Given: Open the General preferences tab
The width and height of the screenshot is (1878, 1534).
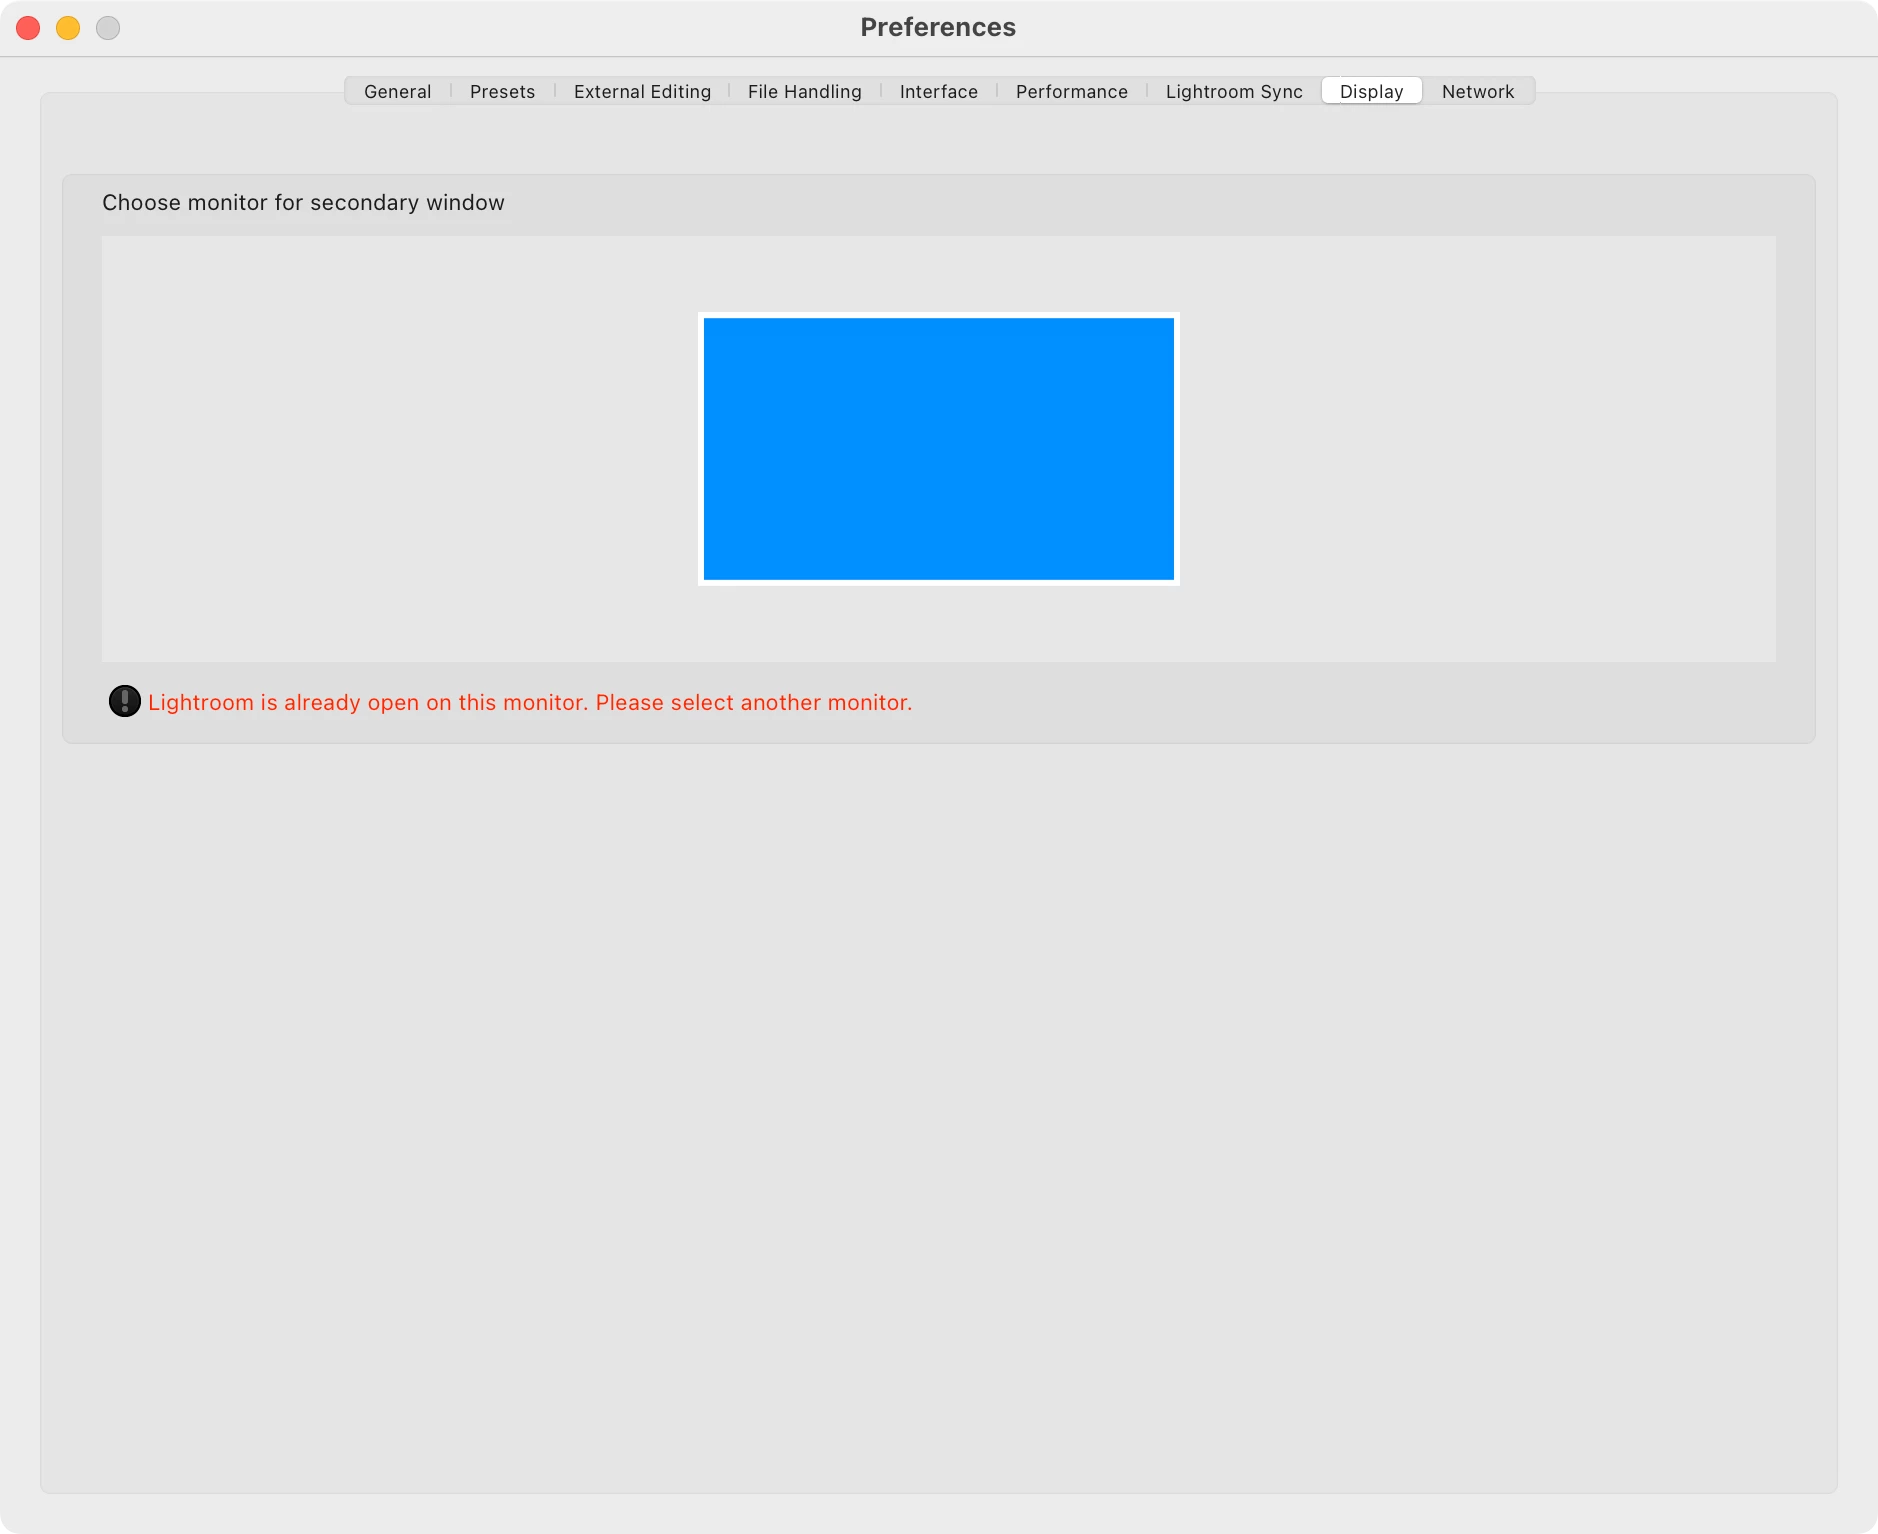Looking at the screenshot, I should pyautogui.click(x=397, y=91).
